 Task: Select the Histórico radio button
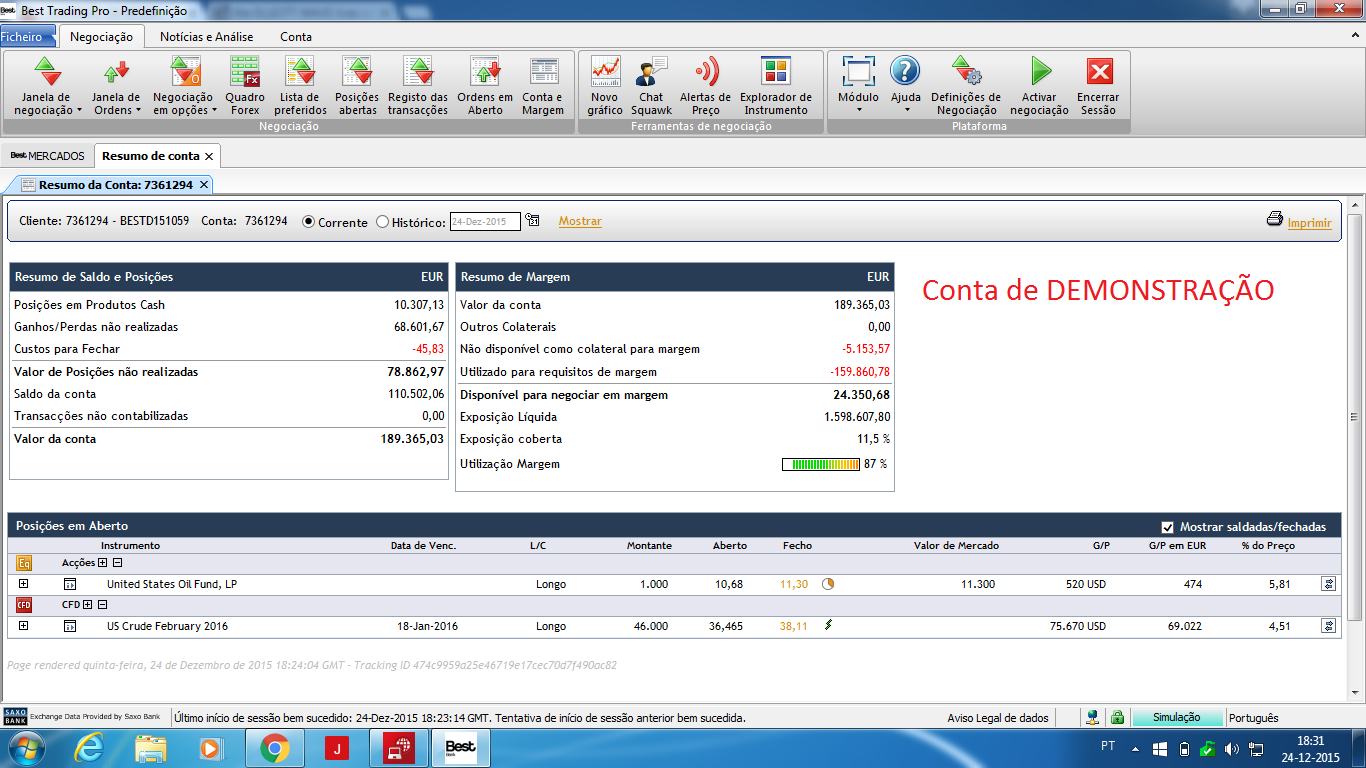pyautogui.click(x=382, y=222)
